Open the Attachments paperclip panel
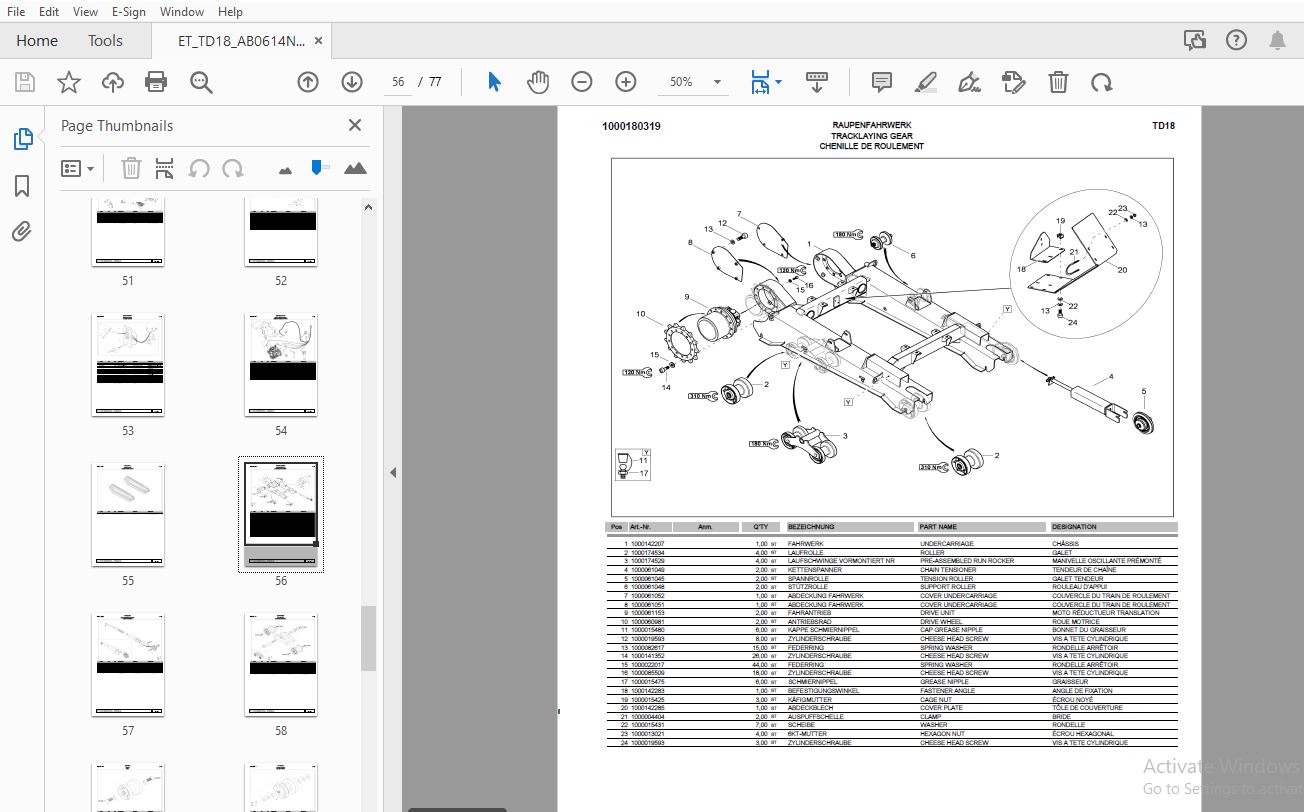The height and width of the screenshot is (812, 1304). click(22, 232)
